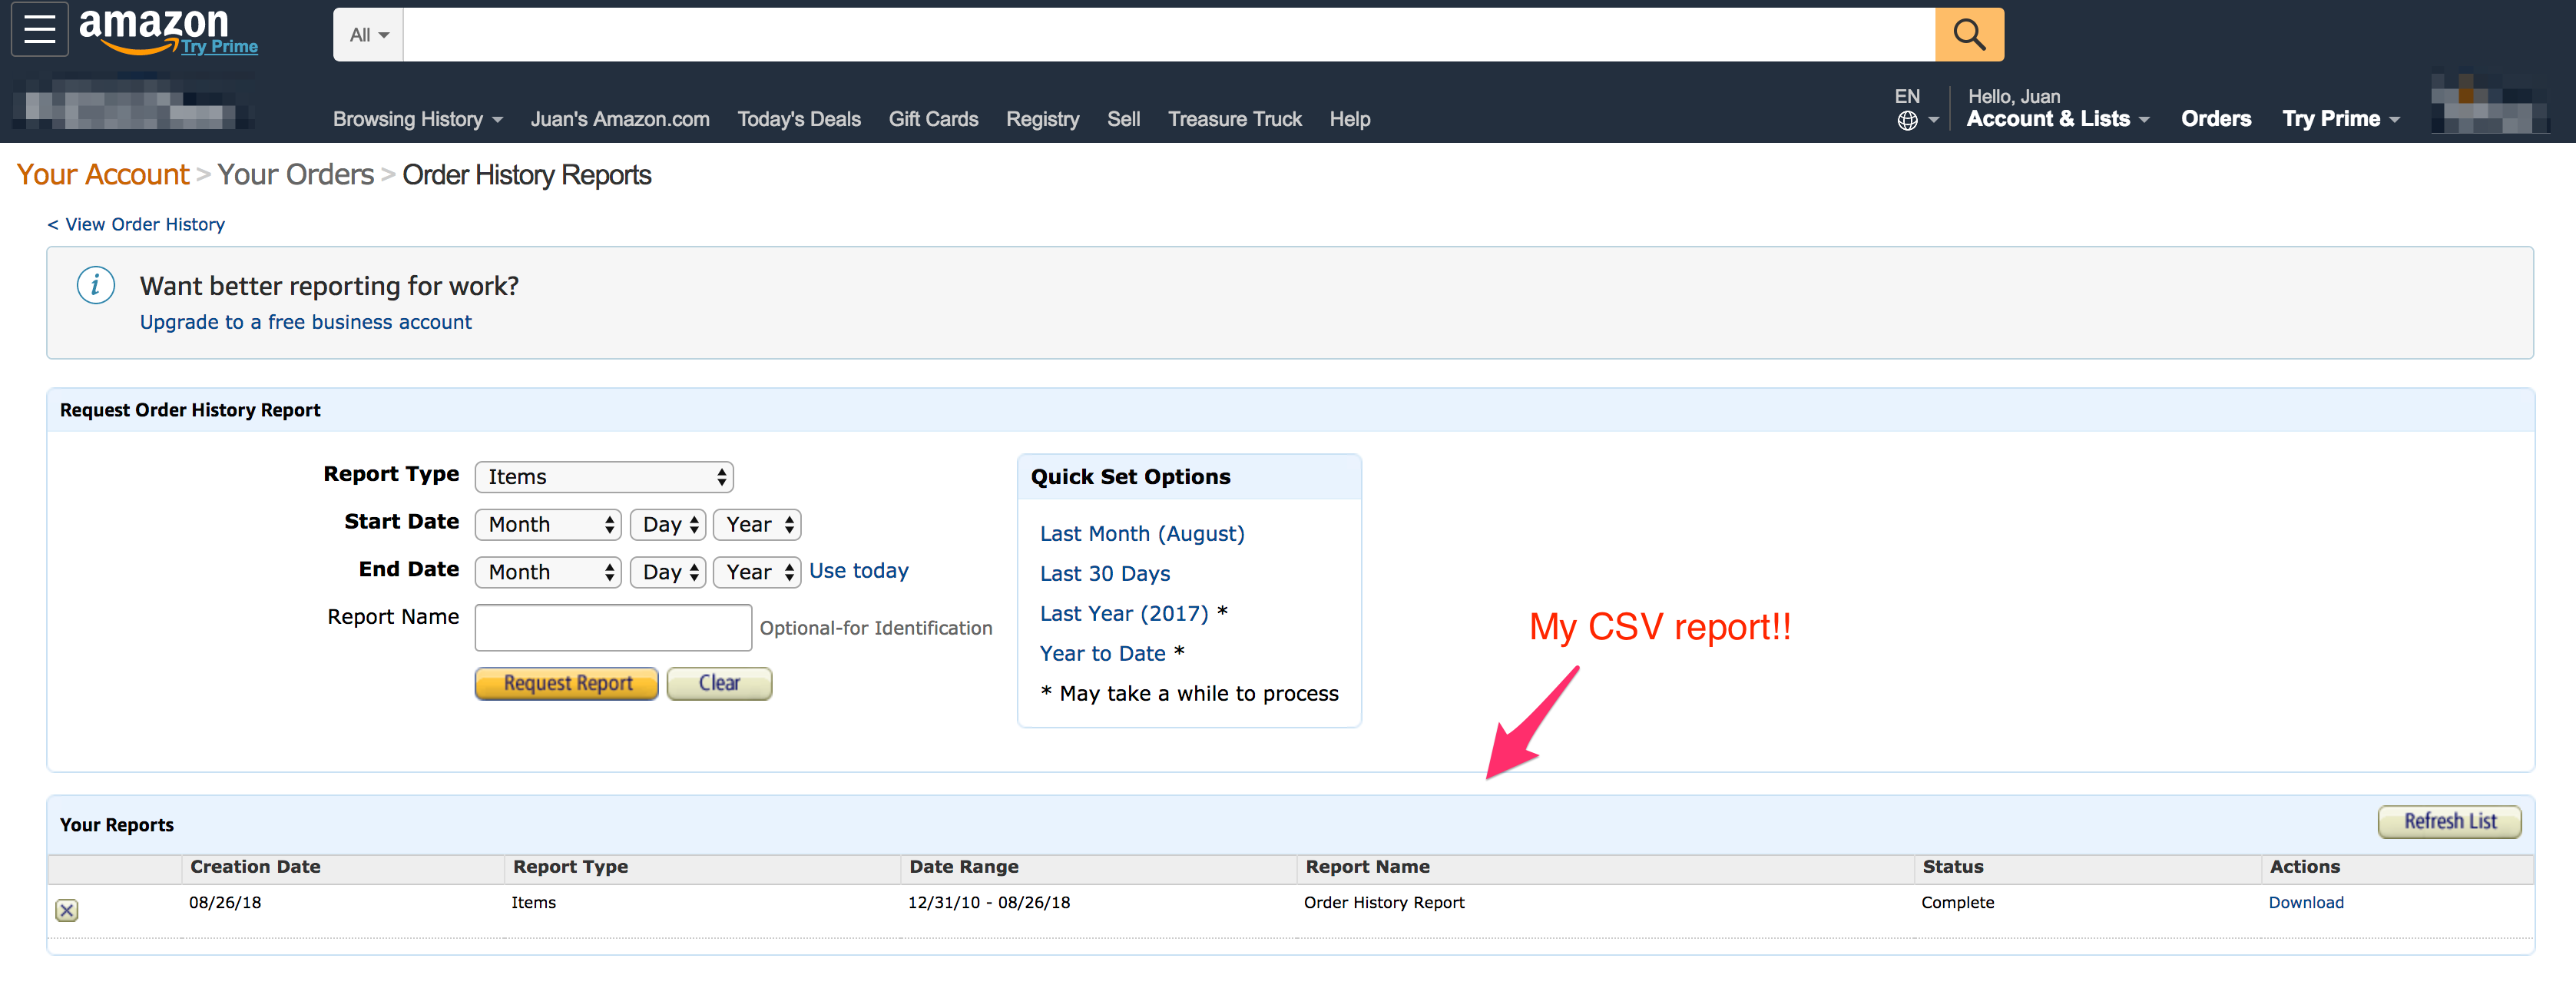2576x1005 pixels.
Task: Open the End Date Month dropdown
Action: point(548,573)
